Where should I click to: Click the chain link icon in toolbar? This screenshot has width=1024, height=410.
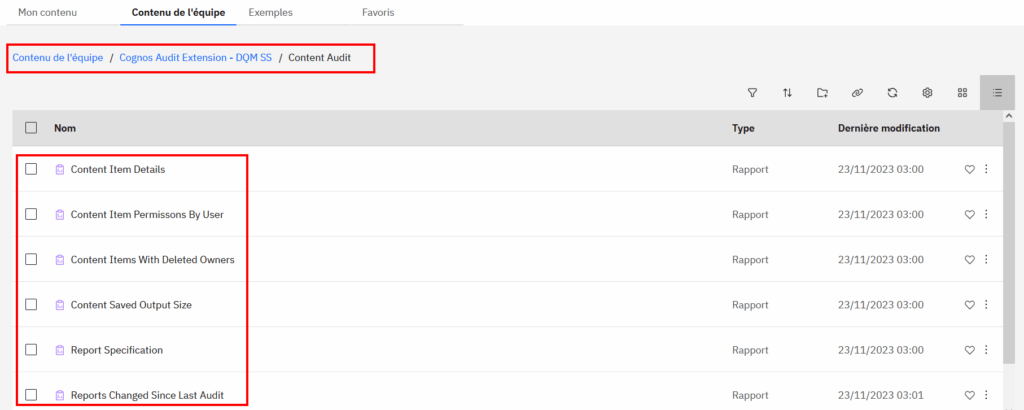857,93
